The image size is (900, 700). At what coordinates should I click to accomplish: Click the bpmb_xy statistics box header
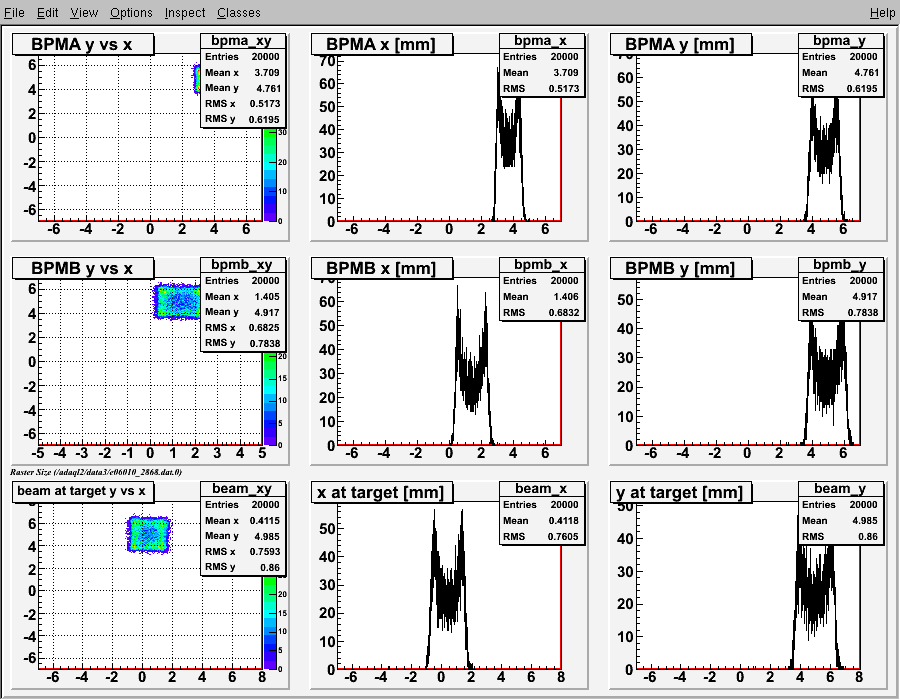(x=242, y=265)
